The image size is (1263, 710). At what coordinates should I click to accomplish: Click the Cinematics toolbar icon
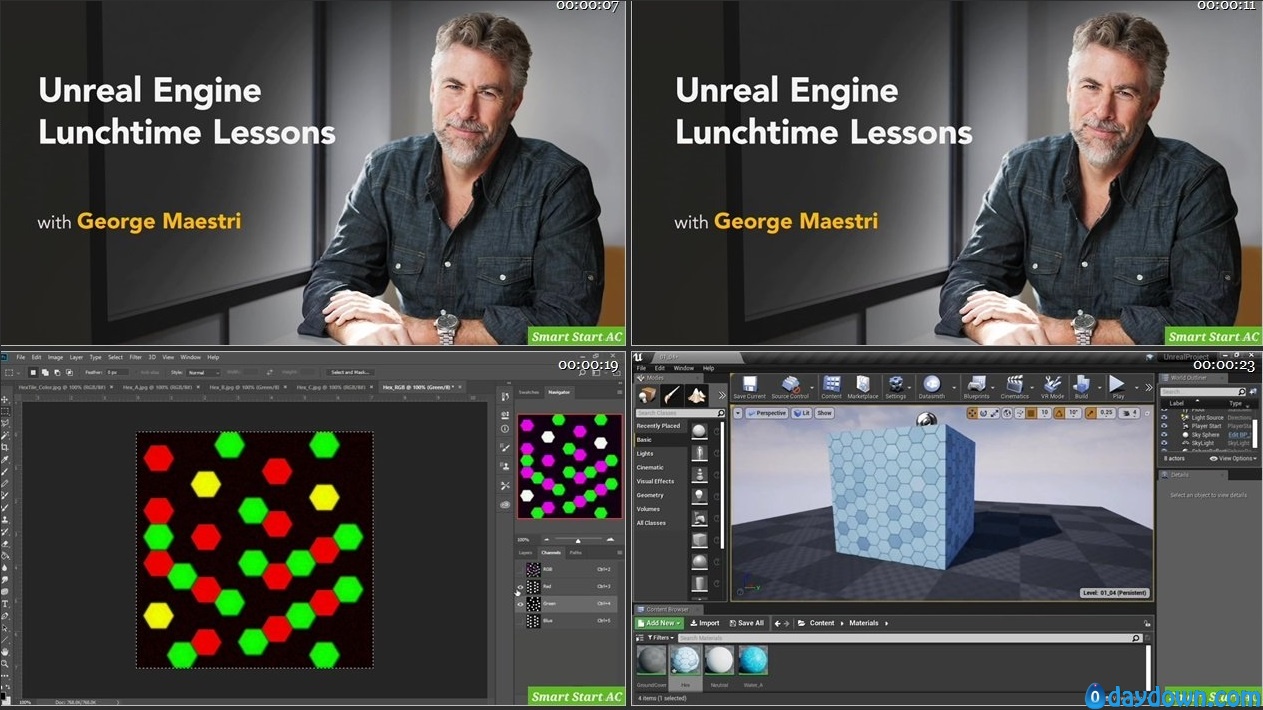[x=1015, y=388]
